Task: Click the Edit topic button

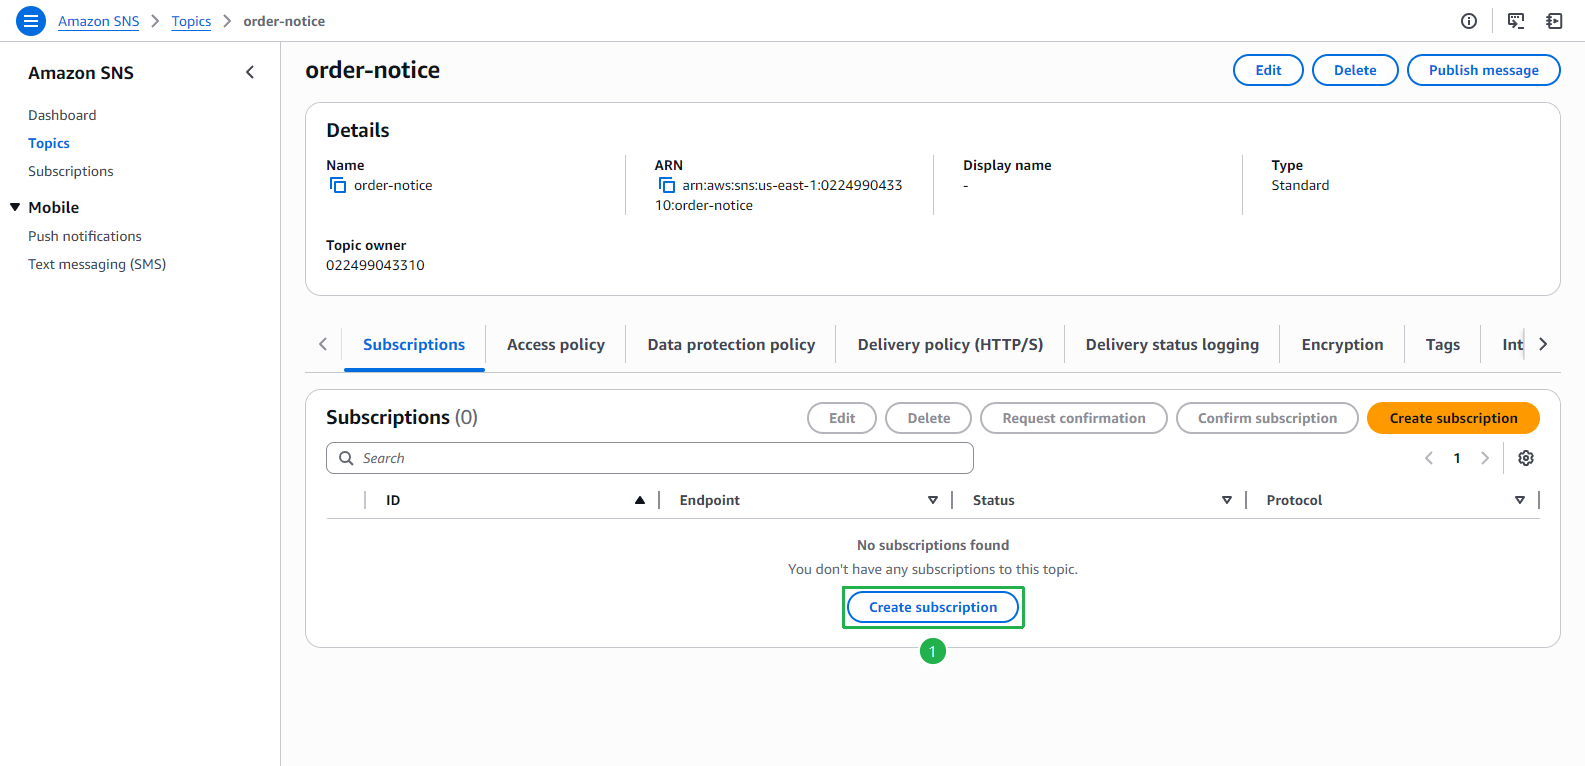Action: pos(1268,70)
